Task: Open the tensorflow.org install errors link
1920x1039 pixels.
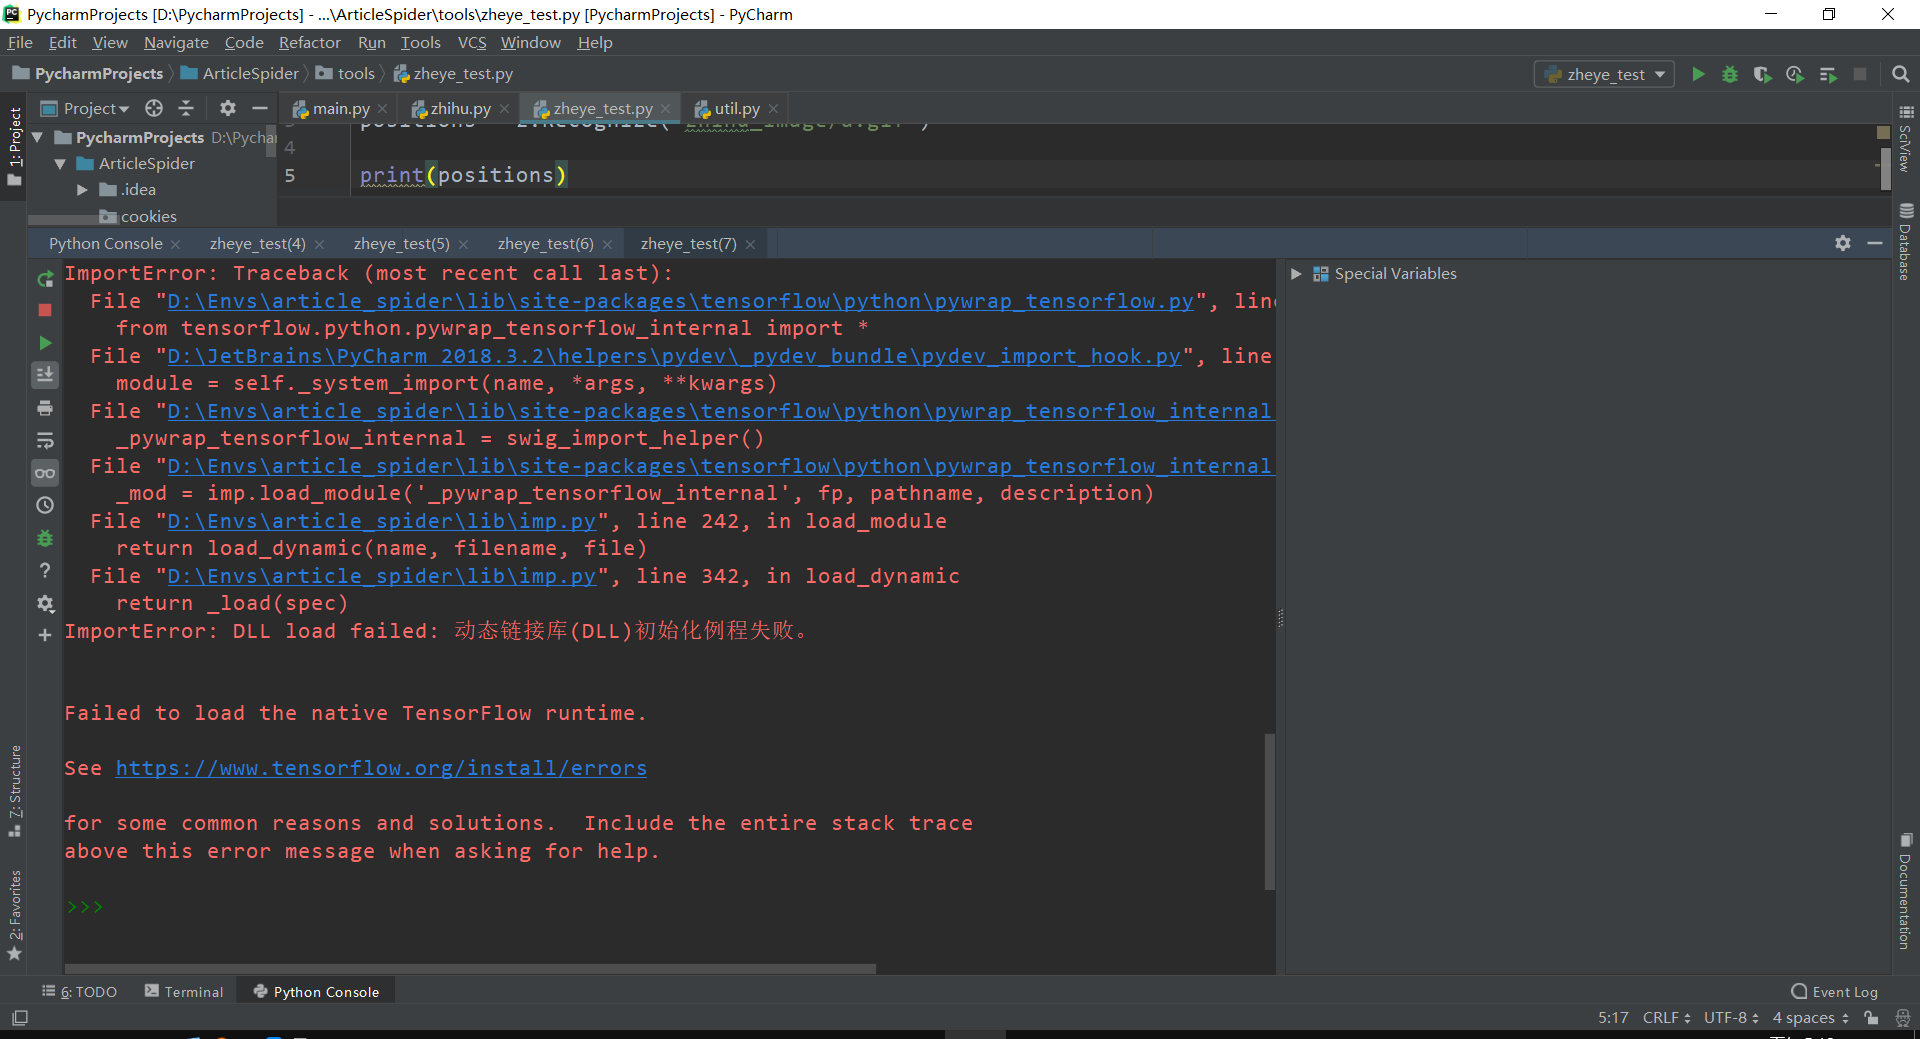Action: 381,768
